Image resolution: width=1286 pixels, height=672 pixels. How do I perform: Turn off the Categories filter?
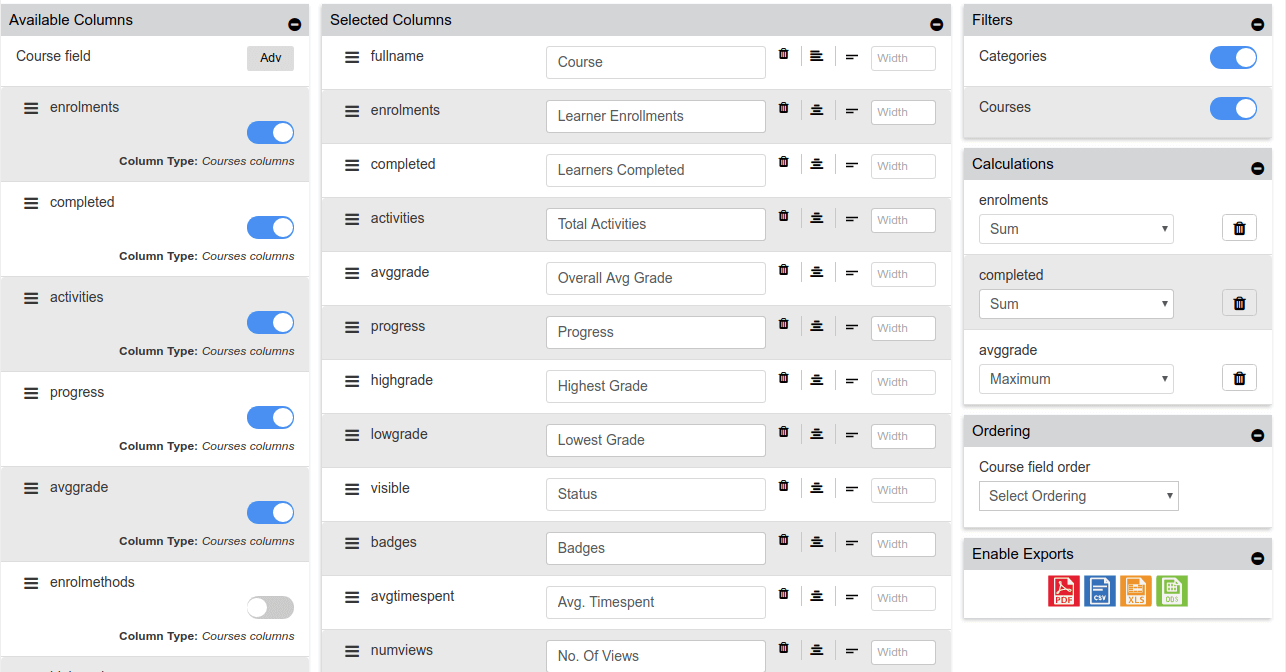click(x=1233, y=57)
